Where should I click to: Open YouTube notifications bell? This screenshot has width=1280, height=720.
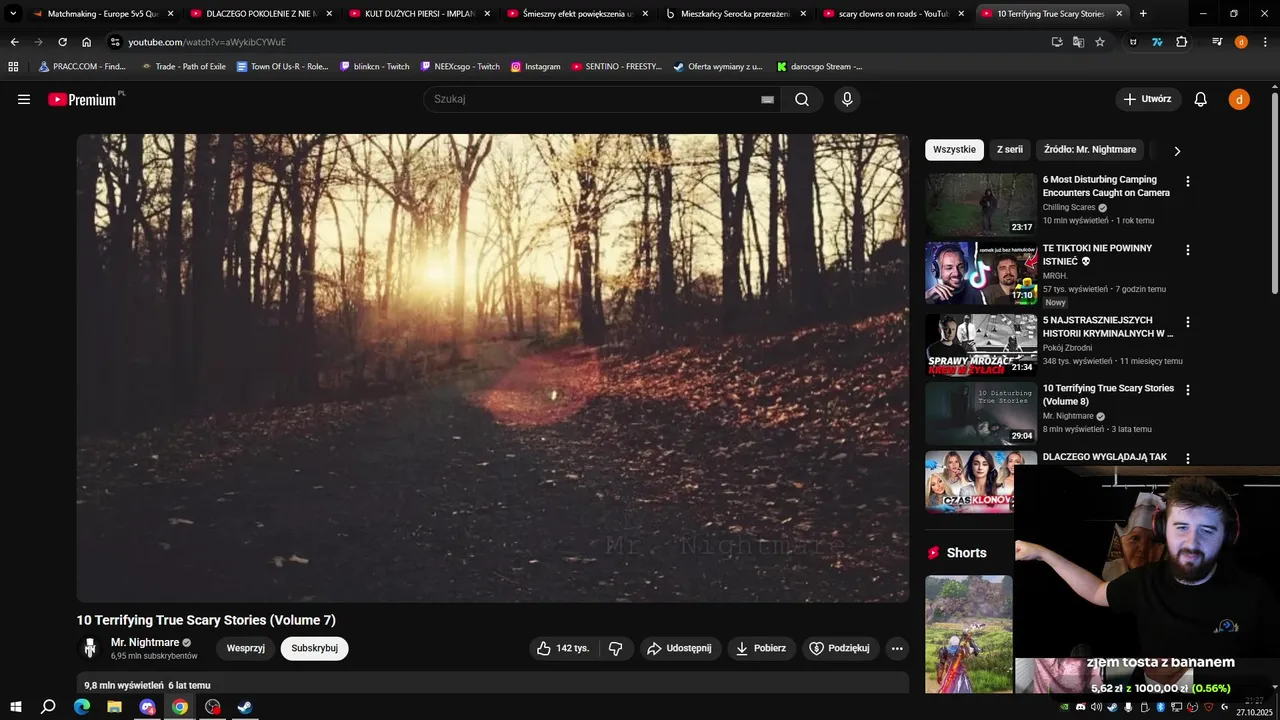1201,99
